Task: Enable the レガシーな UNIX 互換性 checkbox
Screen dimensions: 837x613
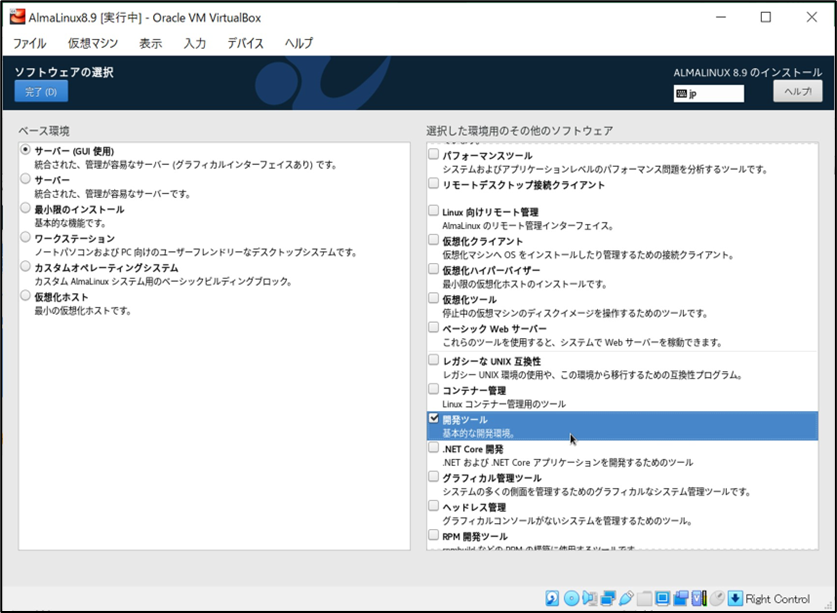Action: click(x=433, y=360)
